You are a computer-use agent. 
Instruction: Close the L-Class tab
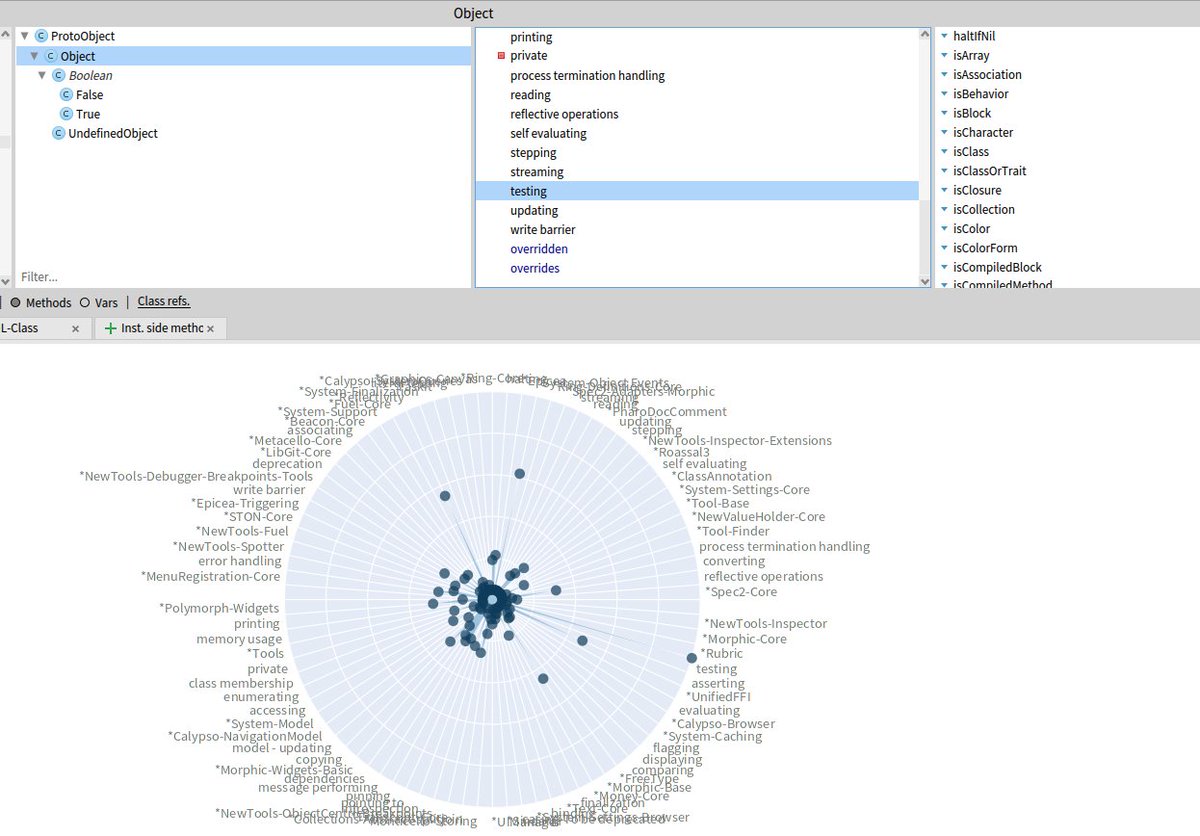76,329
